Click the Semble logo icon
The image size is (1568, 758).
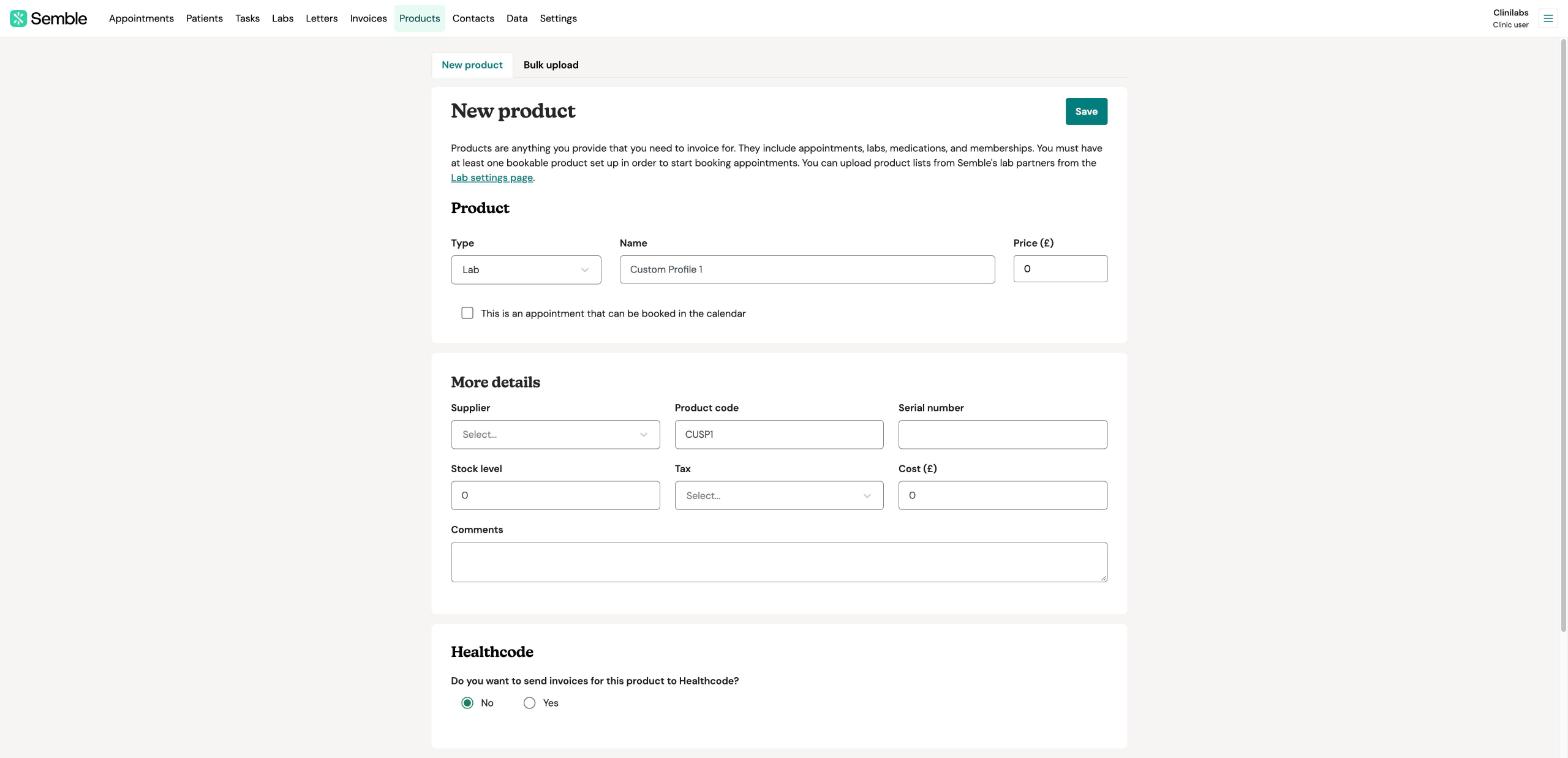point(18,19)
